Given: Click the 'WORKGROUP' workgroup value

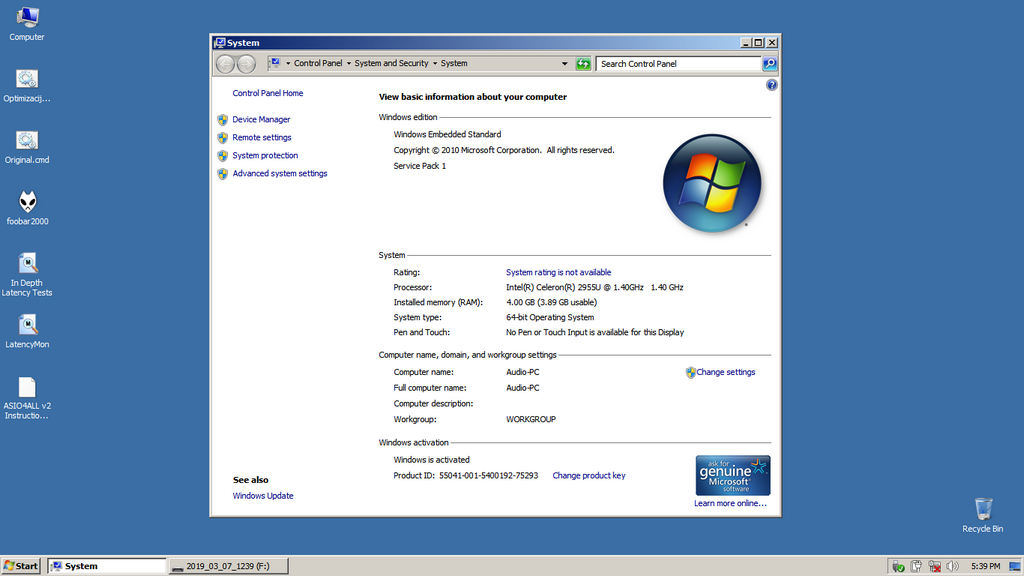Looking at the screenshot, I should (x=531, y=419).
